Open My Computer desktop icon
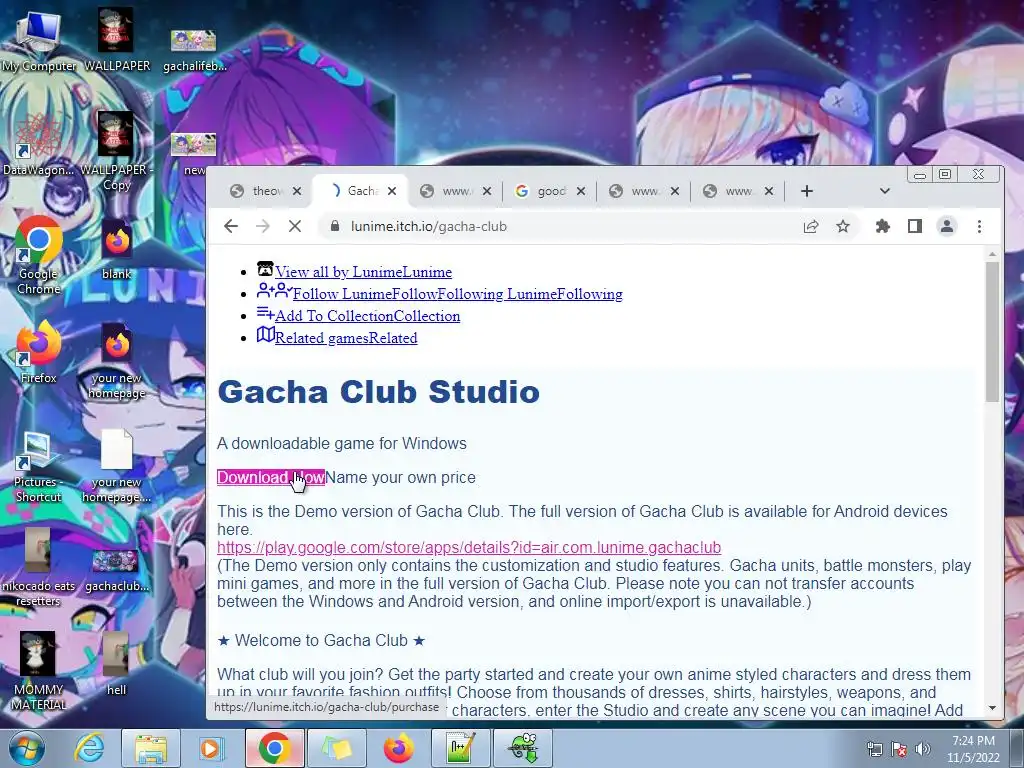 39,42
